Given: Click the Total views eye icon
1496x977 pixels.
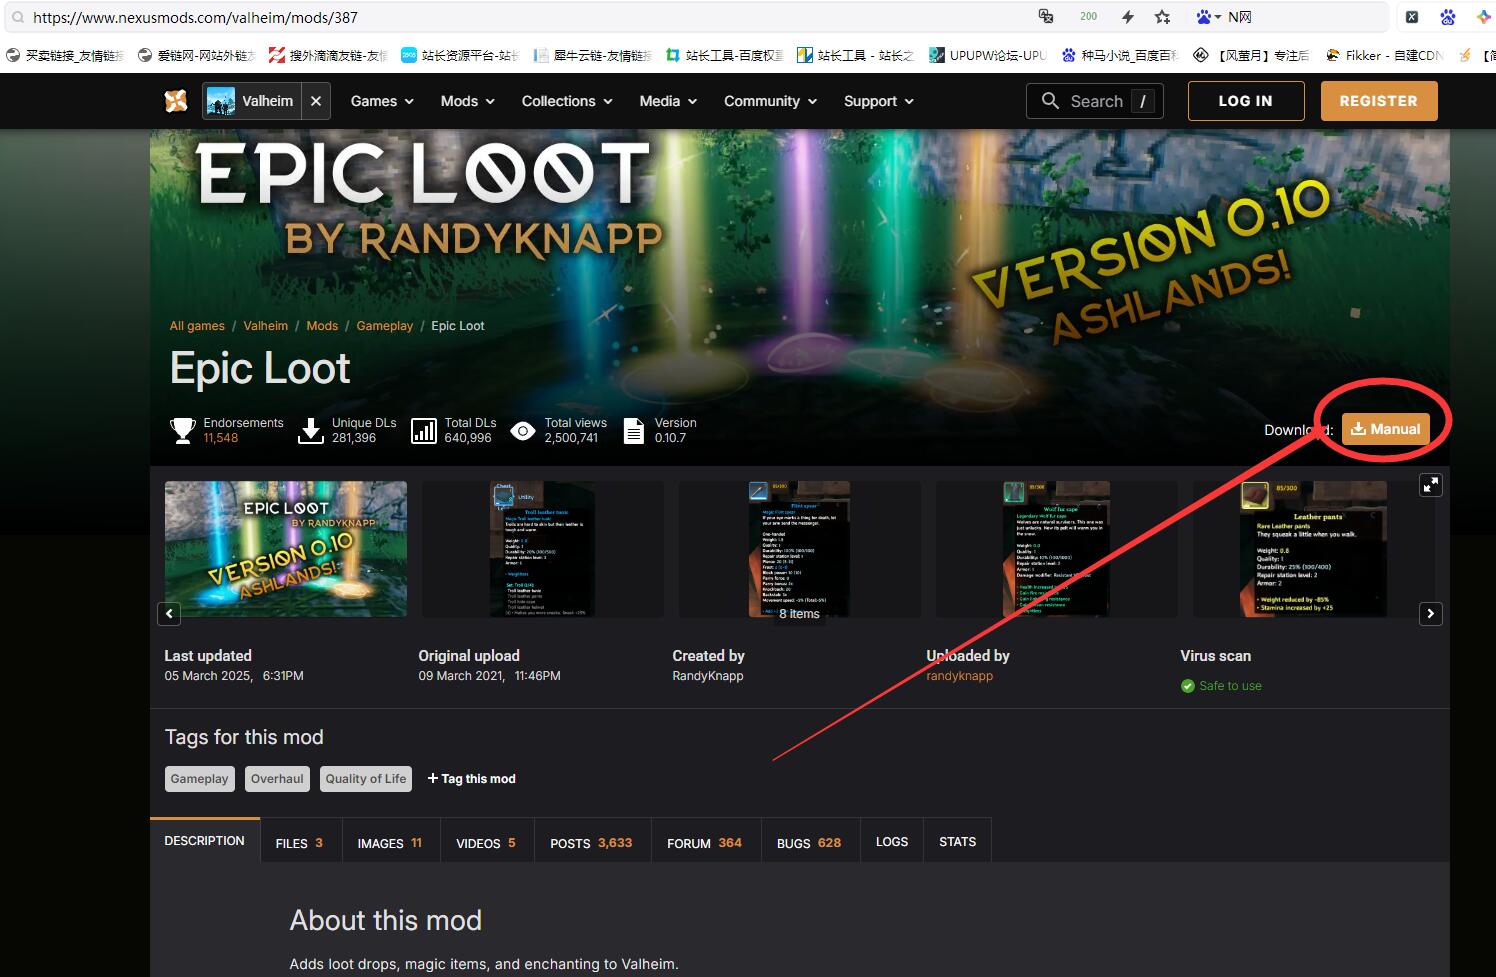Looking at the screenshot, I should 522,431.
